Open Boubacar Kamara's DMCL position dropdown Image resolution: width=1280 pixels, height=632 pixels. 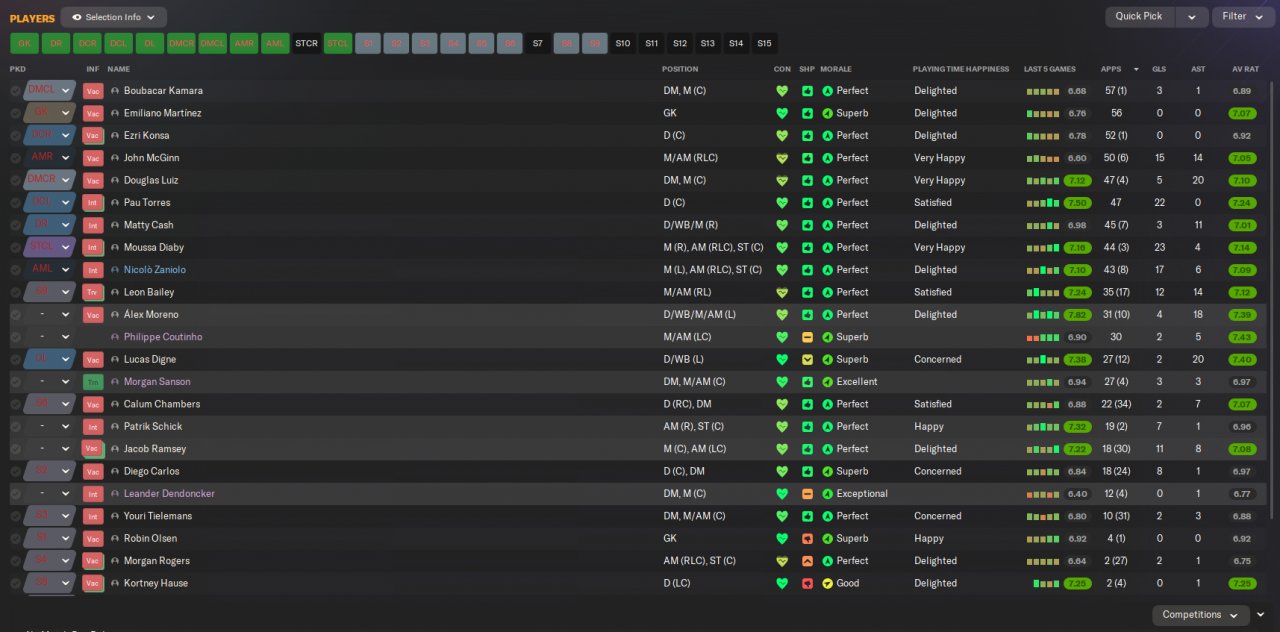(x=50, y=91)
